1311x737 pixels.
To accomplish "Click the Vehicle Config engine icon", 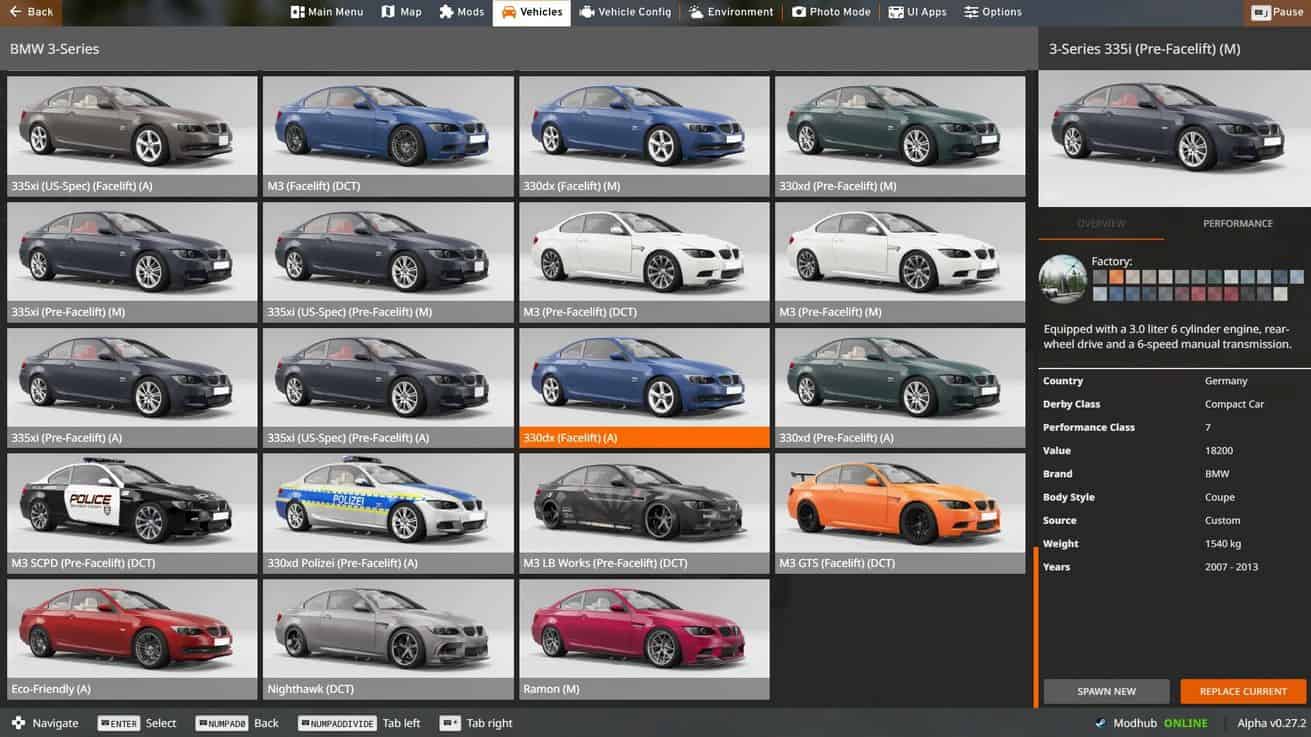I will tap(587, 12).
